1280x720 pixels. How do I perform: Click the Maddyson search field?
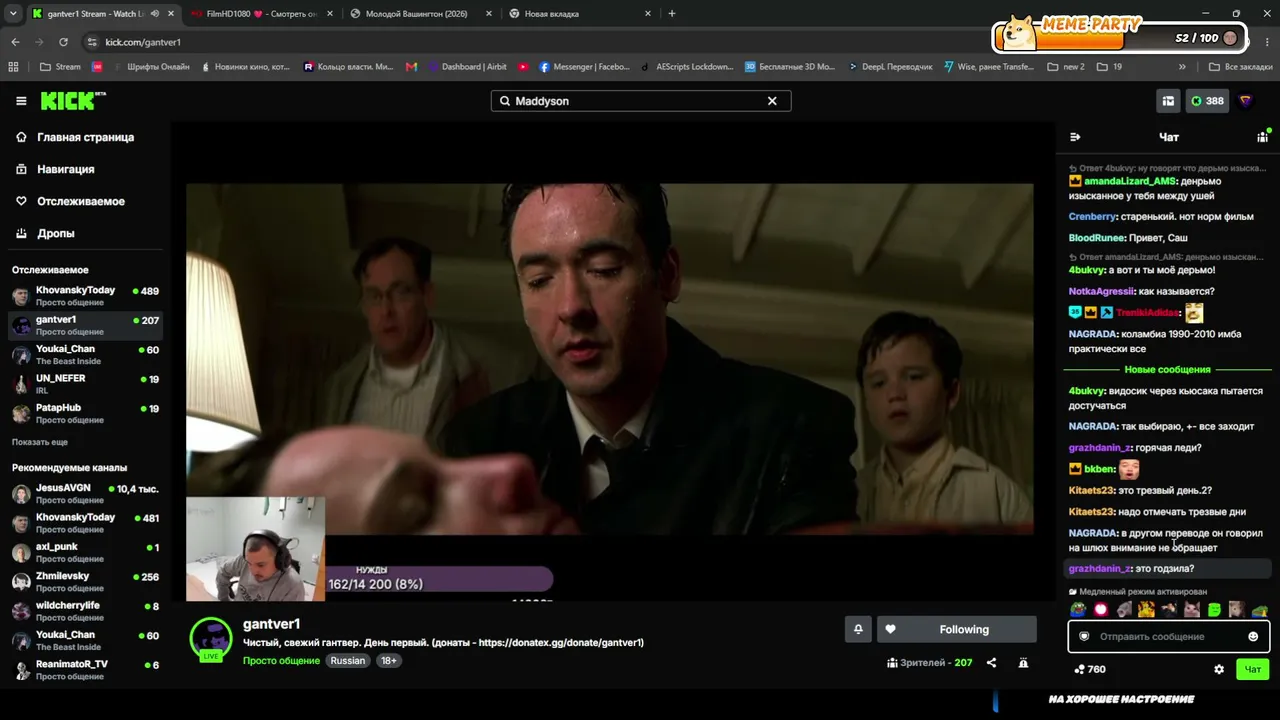(x=640, y=101)
